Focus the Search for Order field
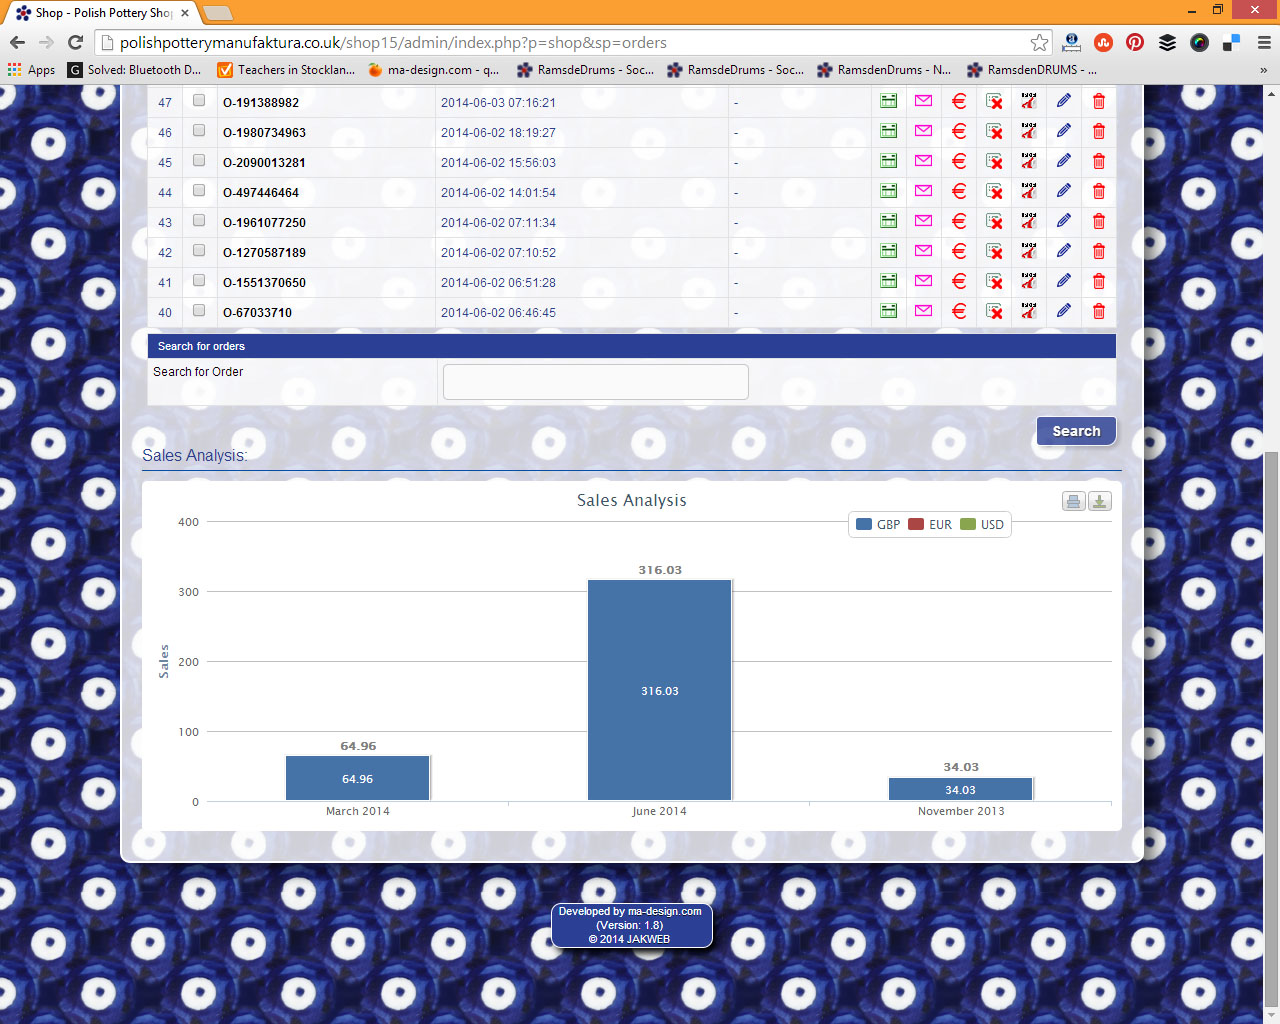Viewport: 1280px width, 1024px height. click(595, 382)
